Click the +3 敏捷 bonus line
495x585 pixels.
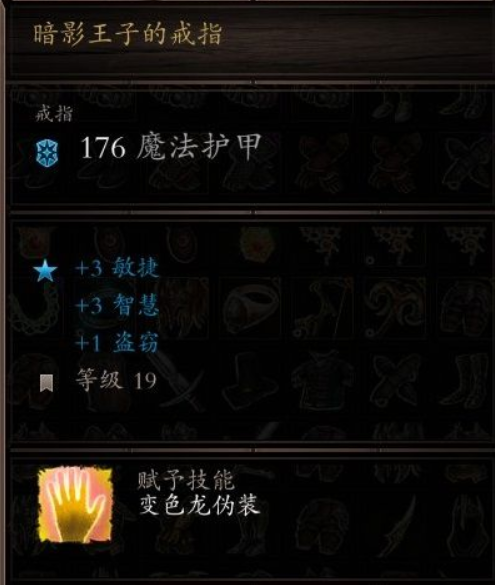tap(117, 268)
